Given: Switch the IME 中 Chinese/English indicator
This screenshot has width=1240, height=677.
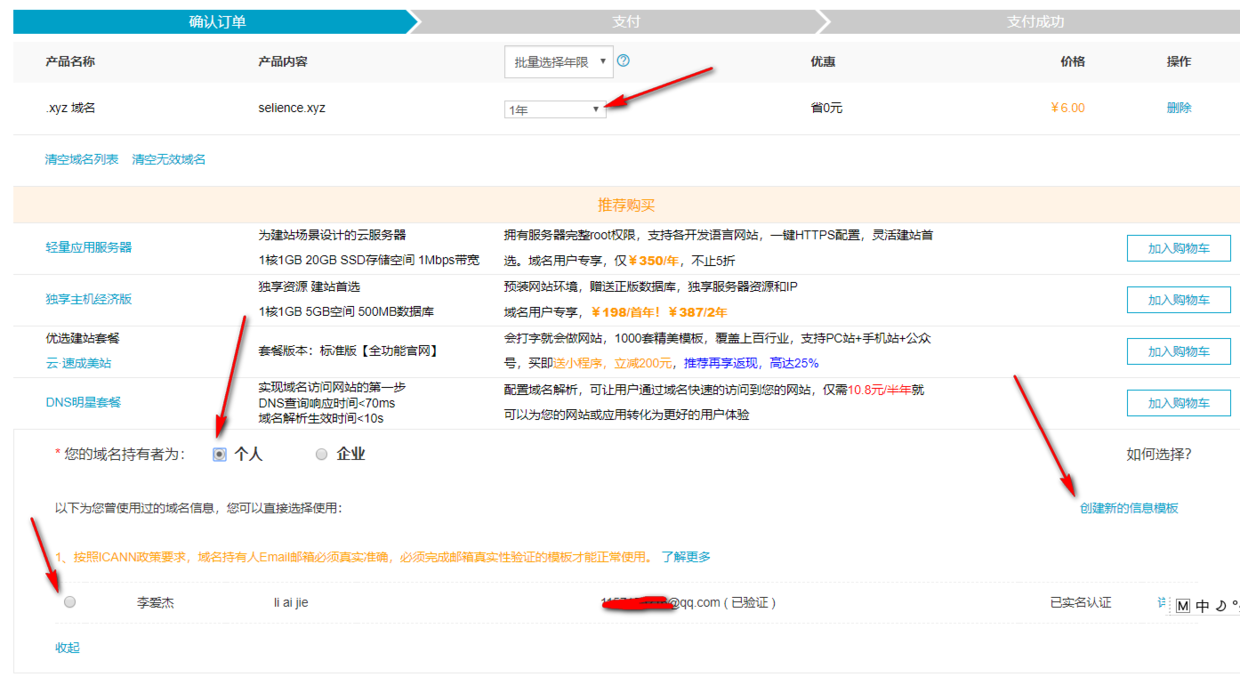Looking at the screenshot, I should 1203,606.
